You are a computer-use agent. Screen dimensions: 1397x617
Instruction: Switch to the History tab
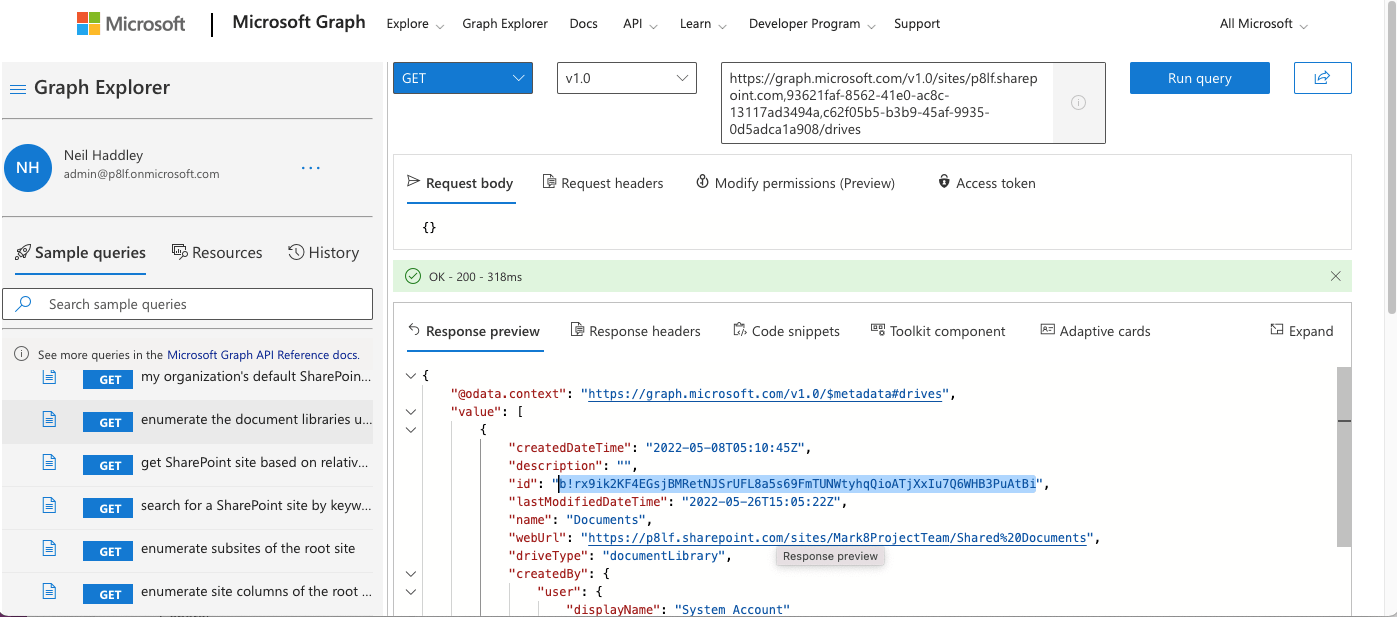323,253
